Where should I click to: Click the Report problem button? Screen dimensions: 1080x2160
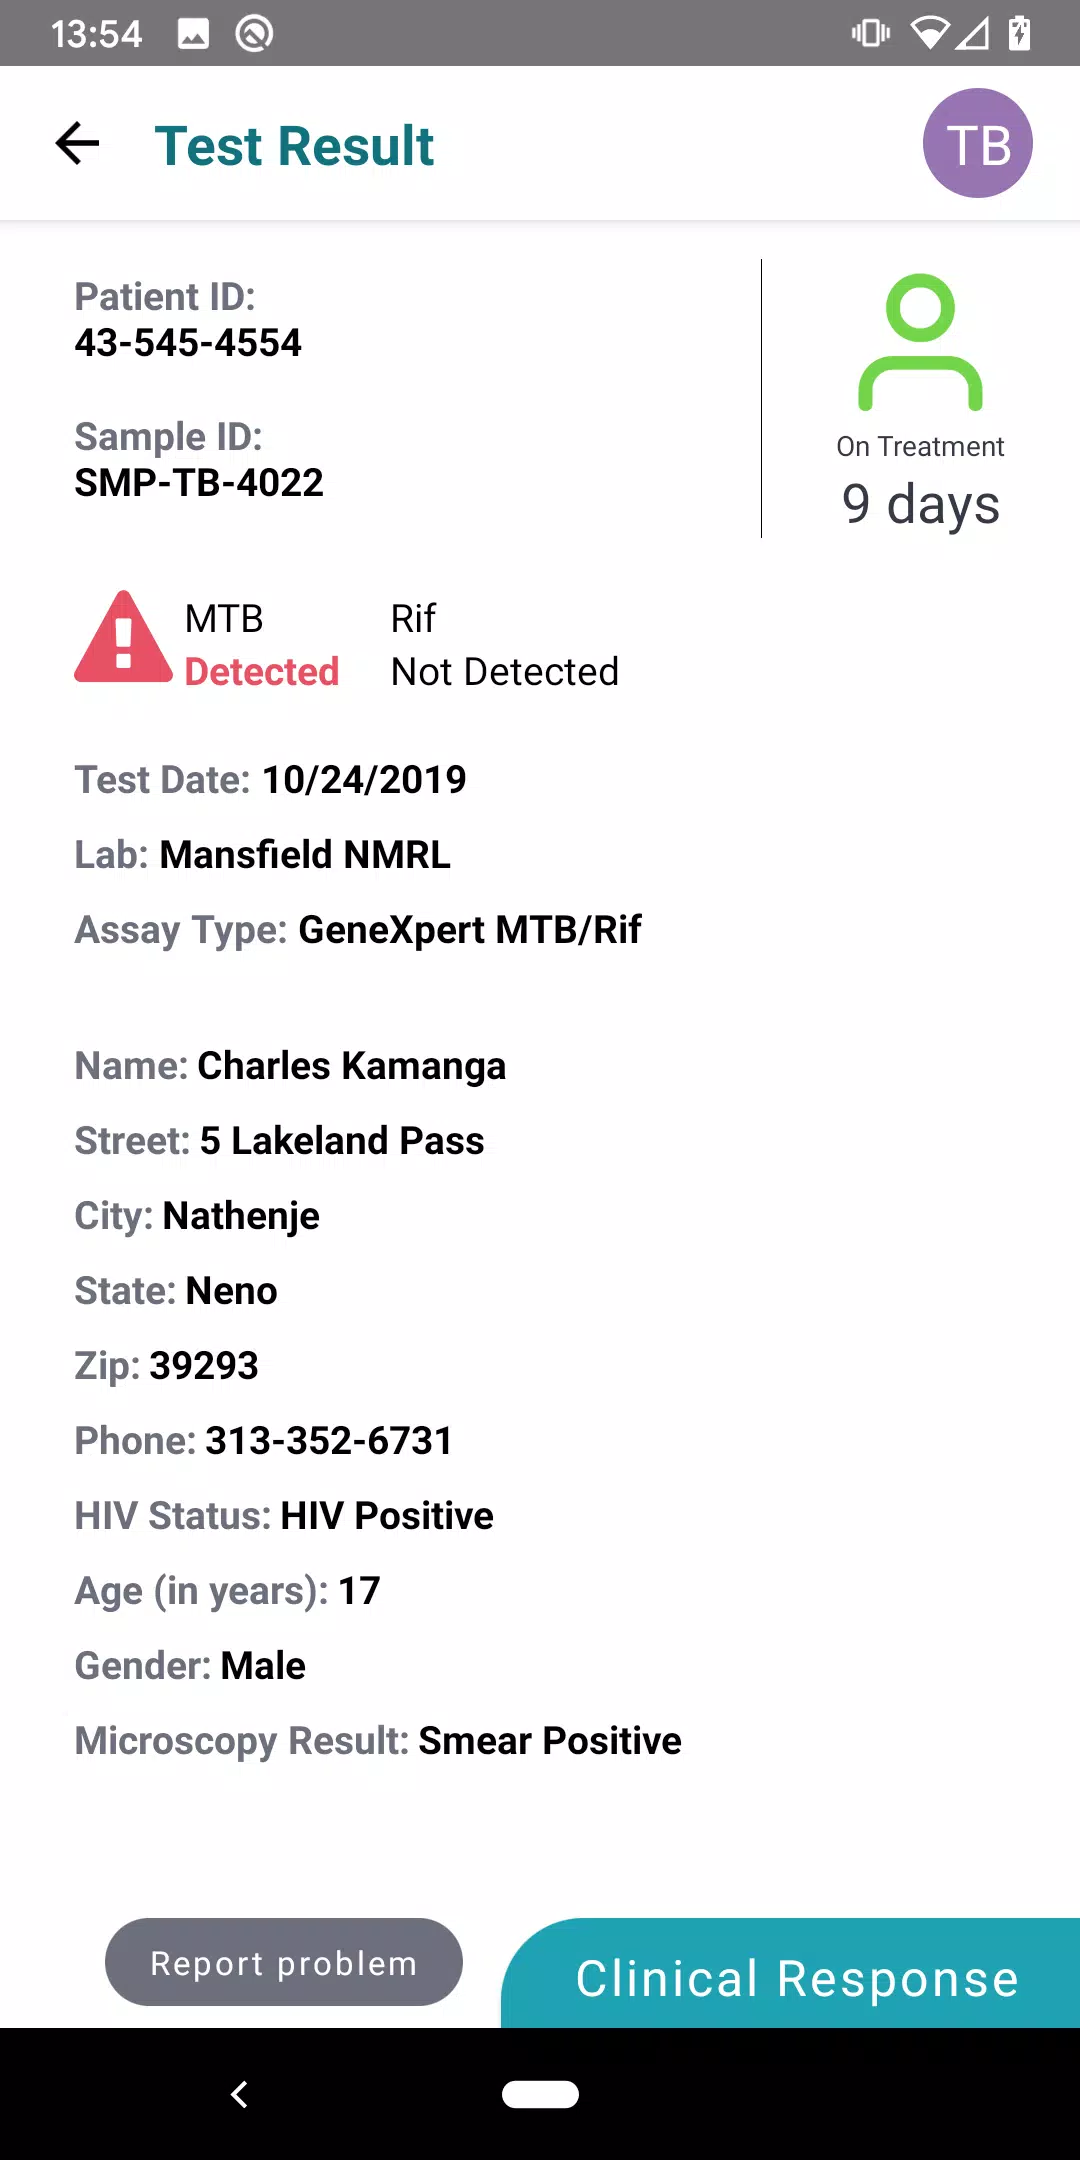284,1962
